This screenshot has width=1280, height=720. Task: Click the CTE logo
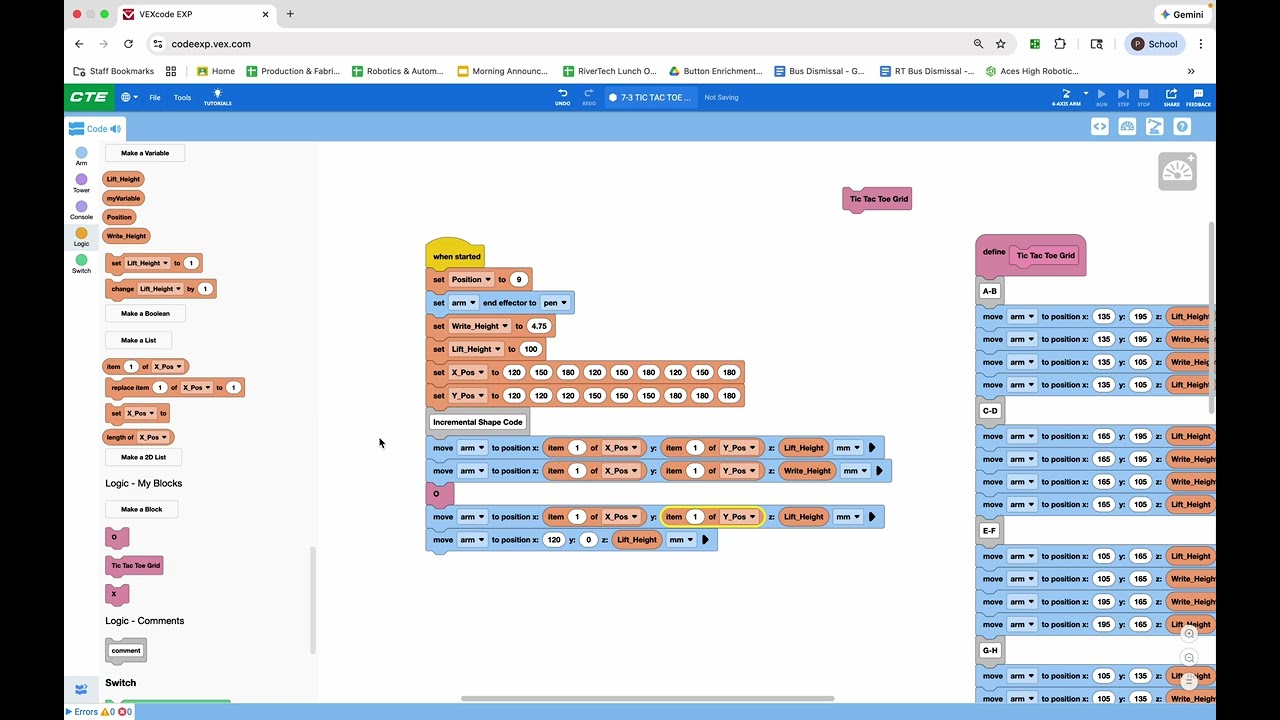click(x=89, y=97)
